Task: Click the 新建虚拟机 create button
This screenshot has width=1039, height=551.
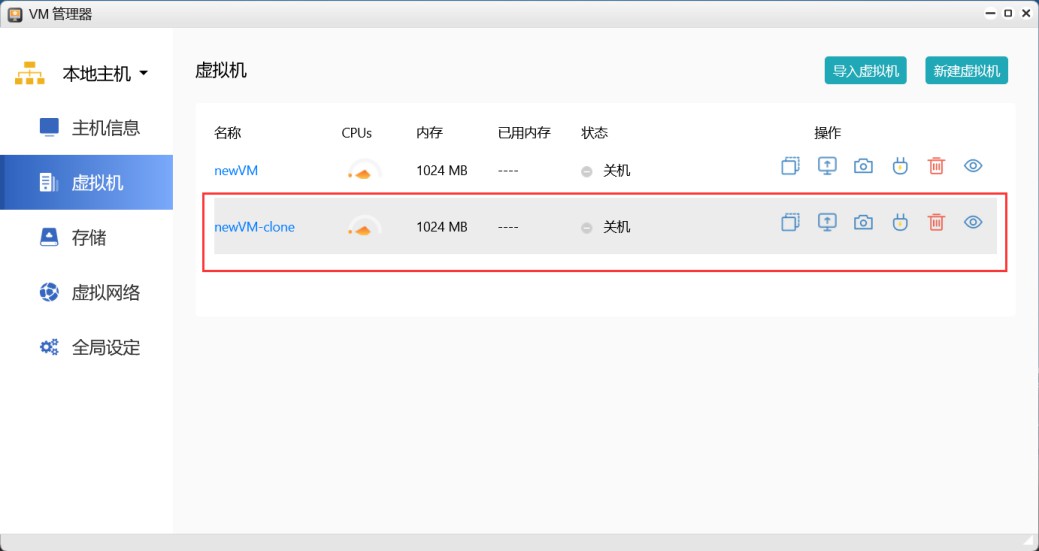Action: click(966, 71)
